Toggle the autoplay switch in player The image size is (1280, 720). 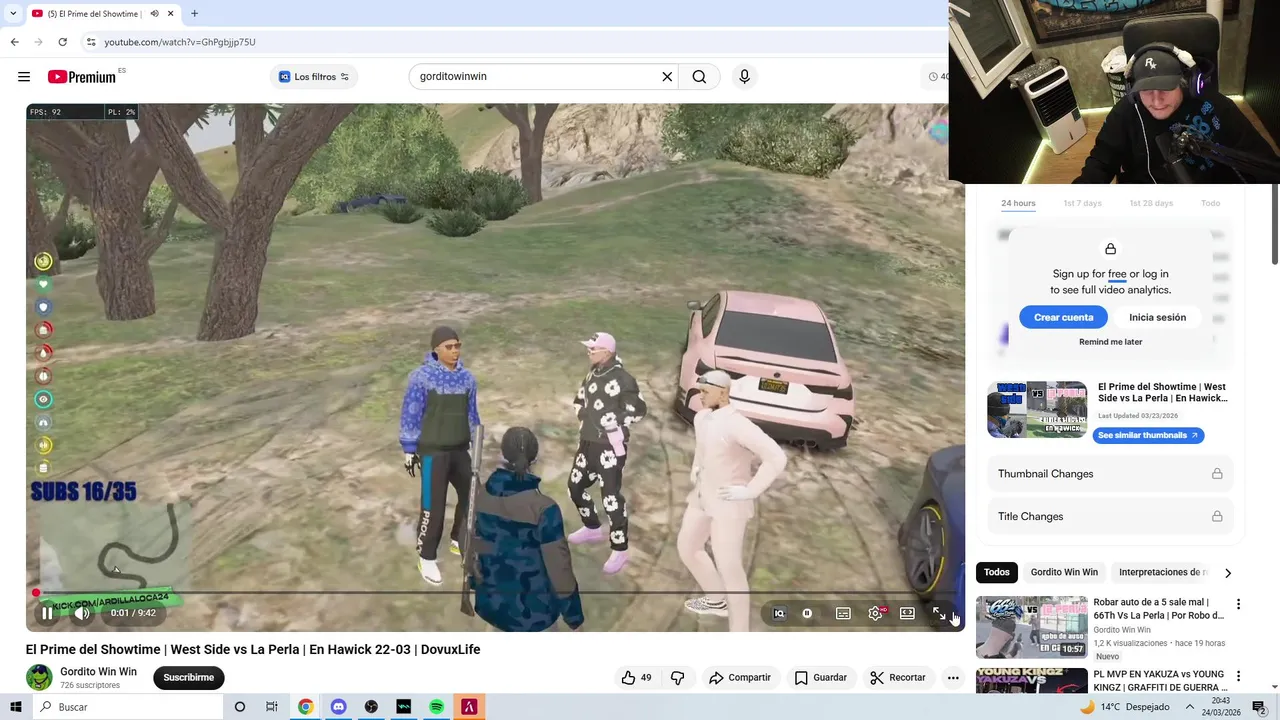(x=807, y=613)
